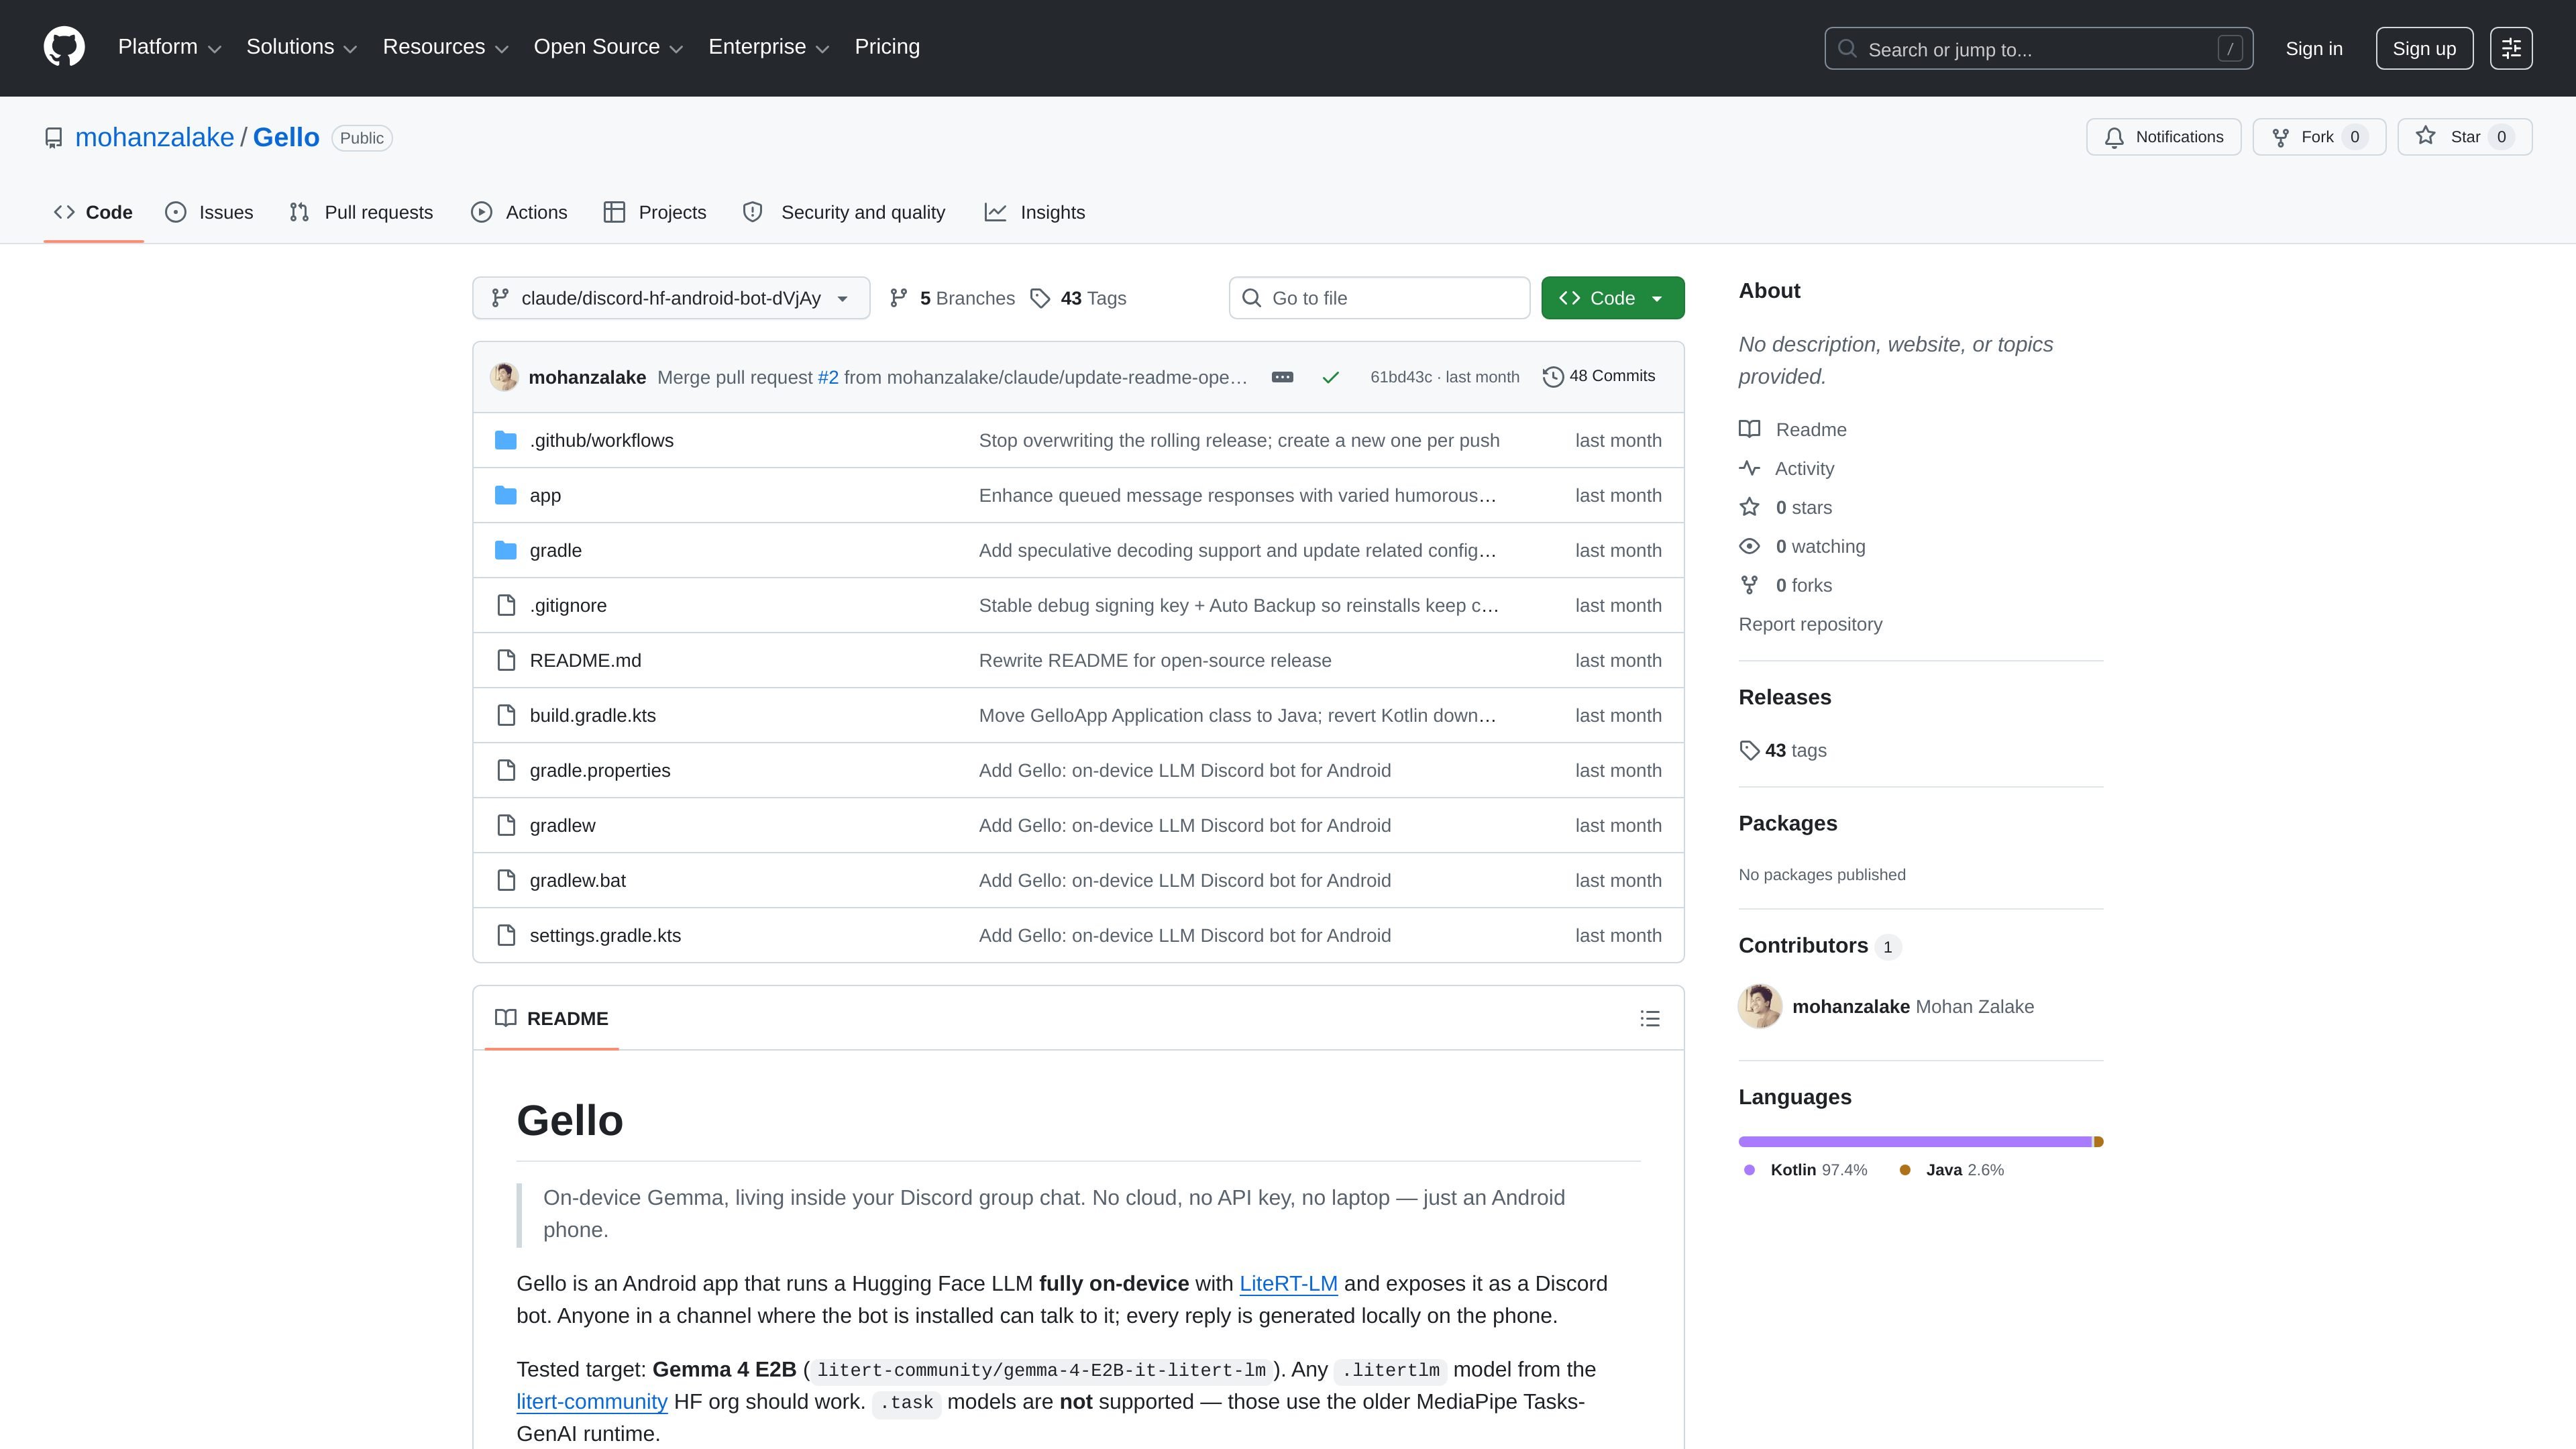Open the global navigation settings icon button
Image resolution: width=2576 pixels, height=1449 pixels.
tap(2511, 48)
